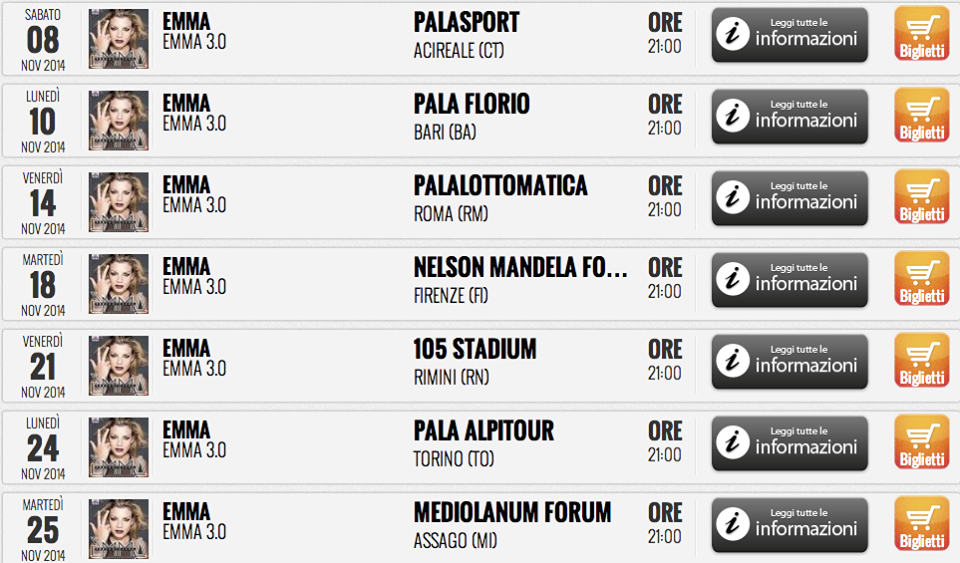Click informazioni button for the Roma concert
The image size is (960, 563).
(x=789, y=198)
